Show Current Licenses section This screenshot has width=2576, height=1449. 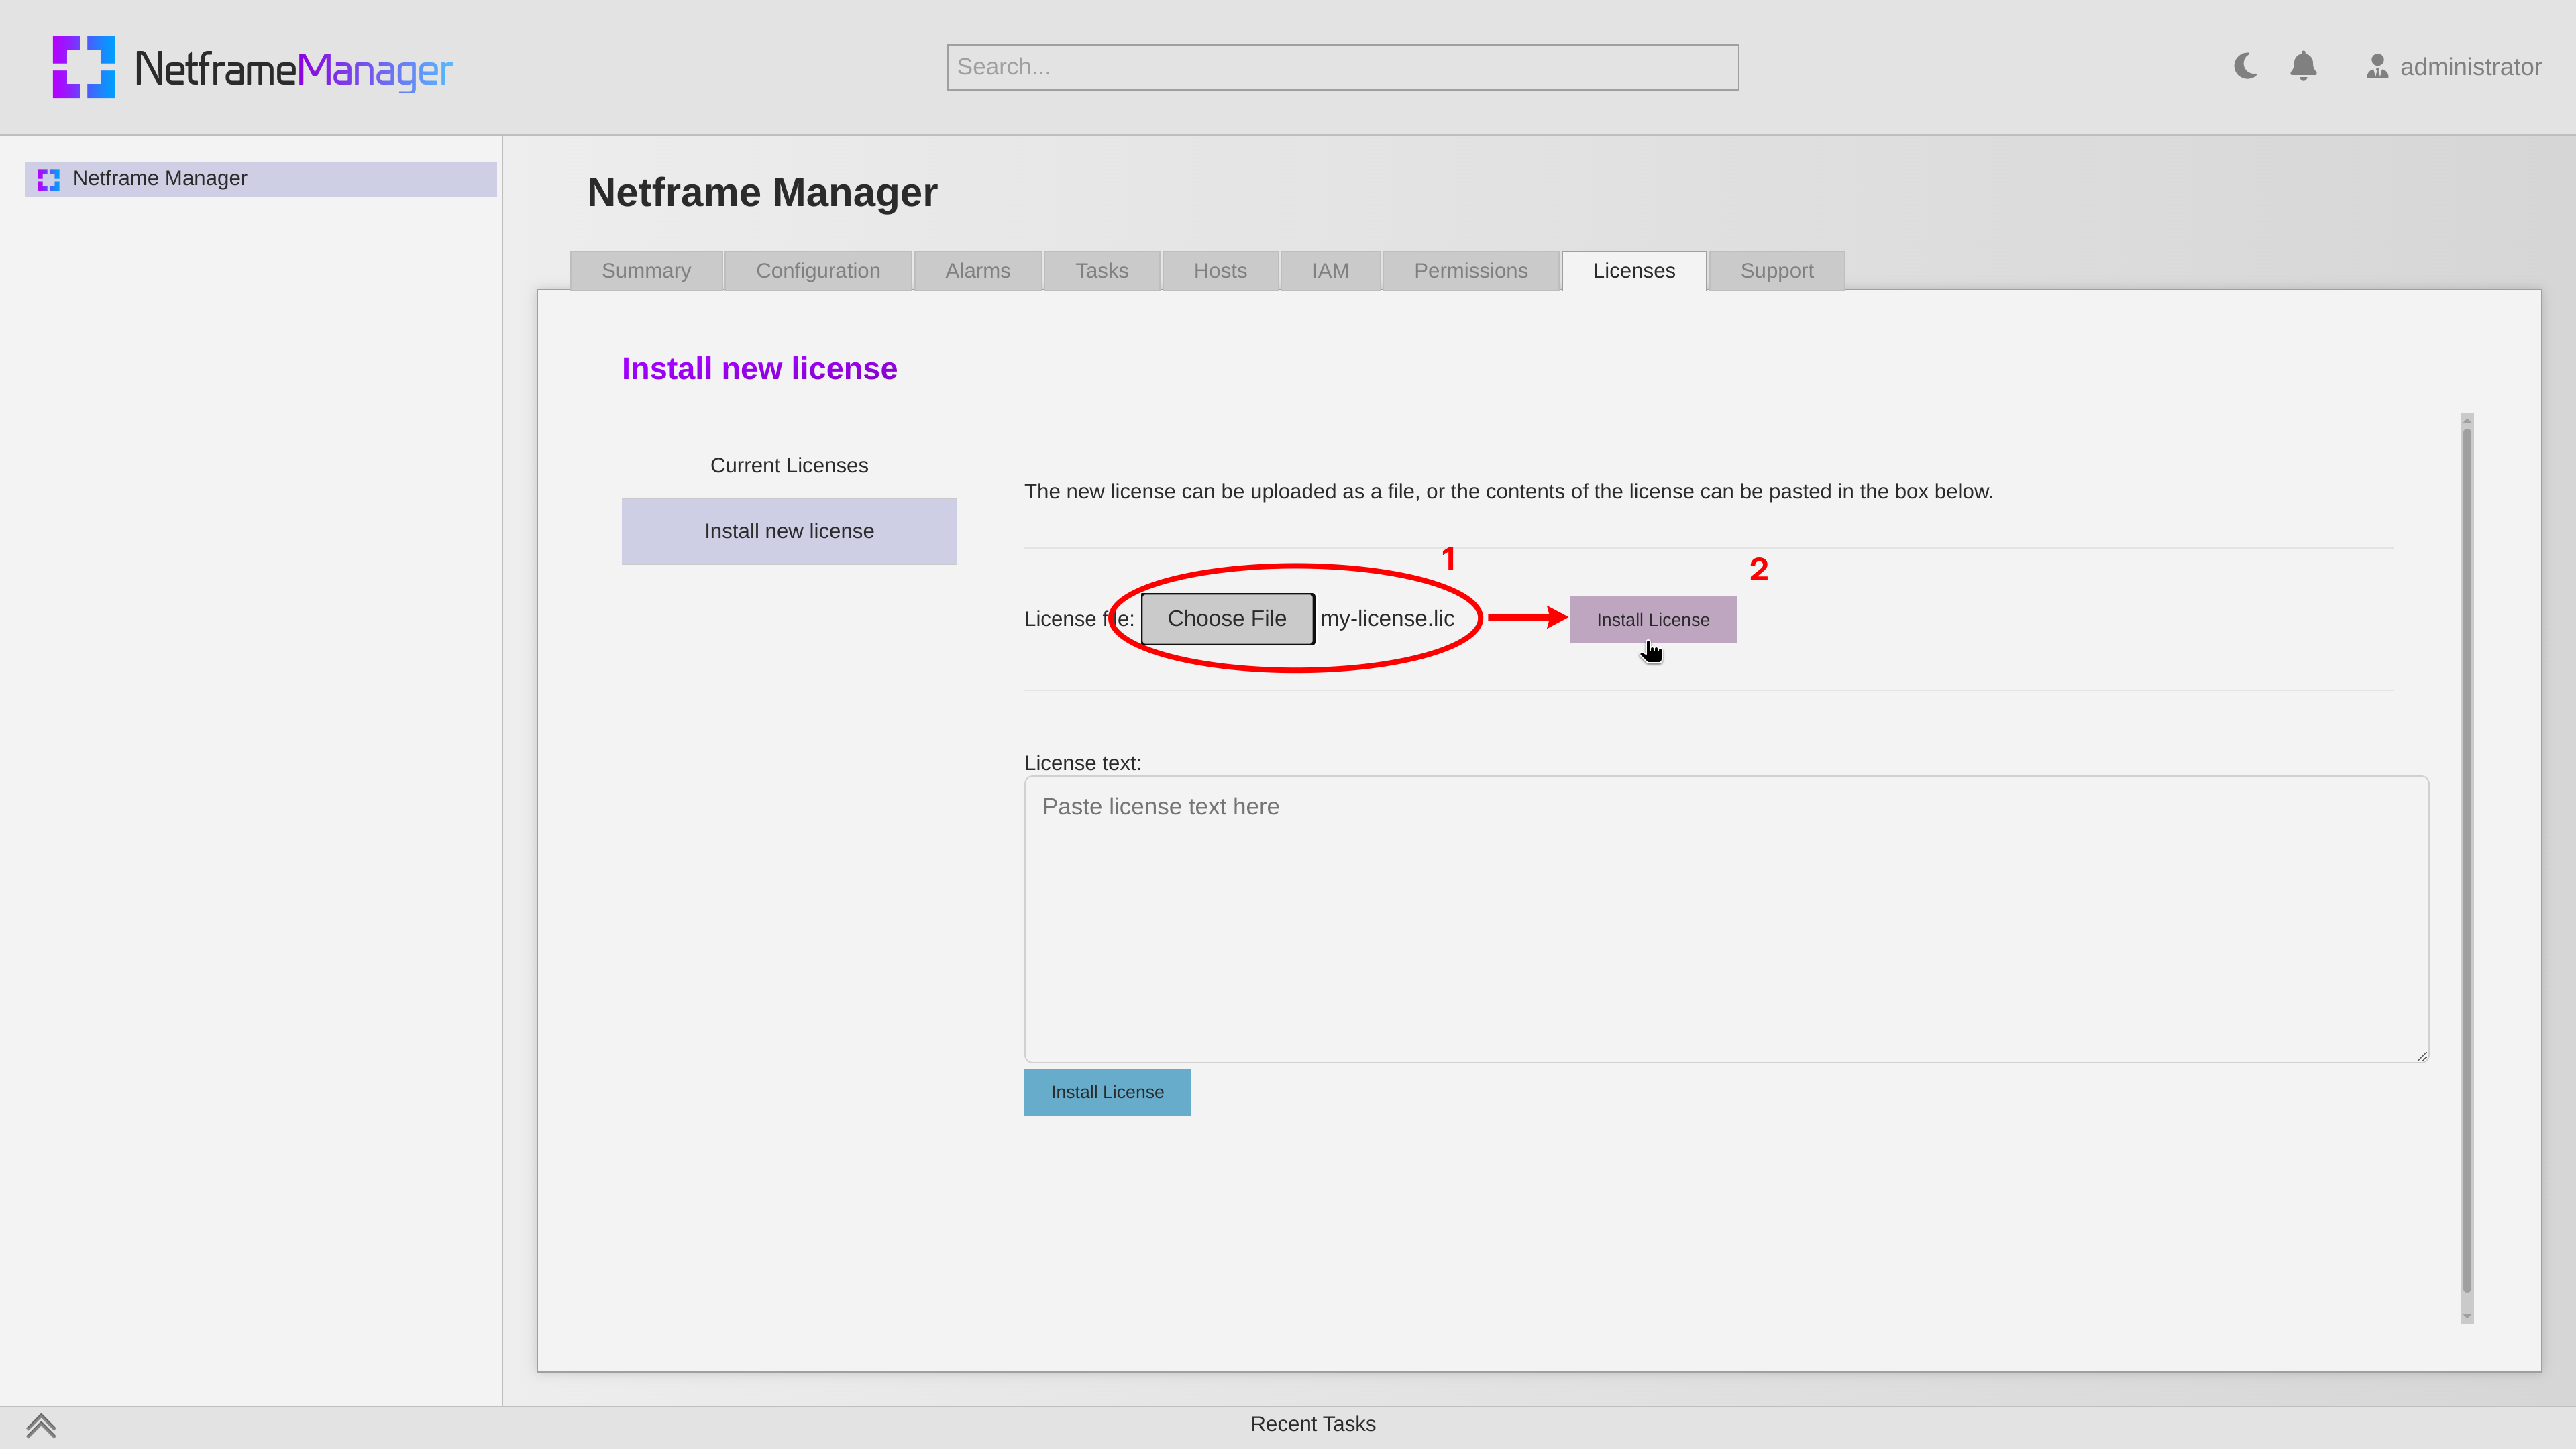coord(789,465)
